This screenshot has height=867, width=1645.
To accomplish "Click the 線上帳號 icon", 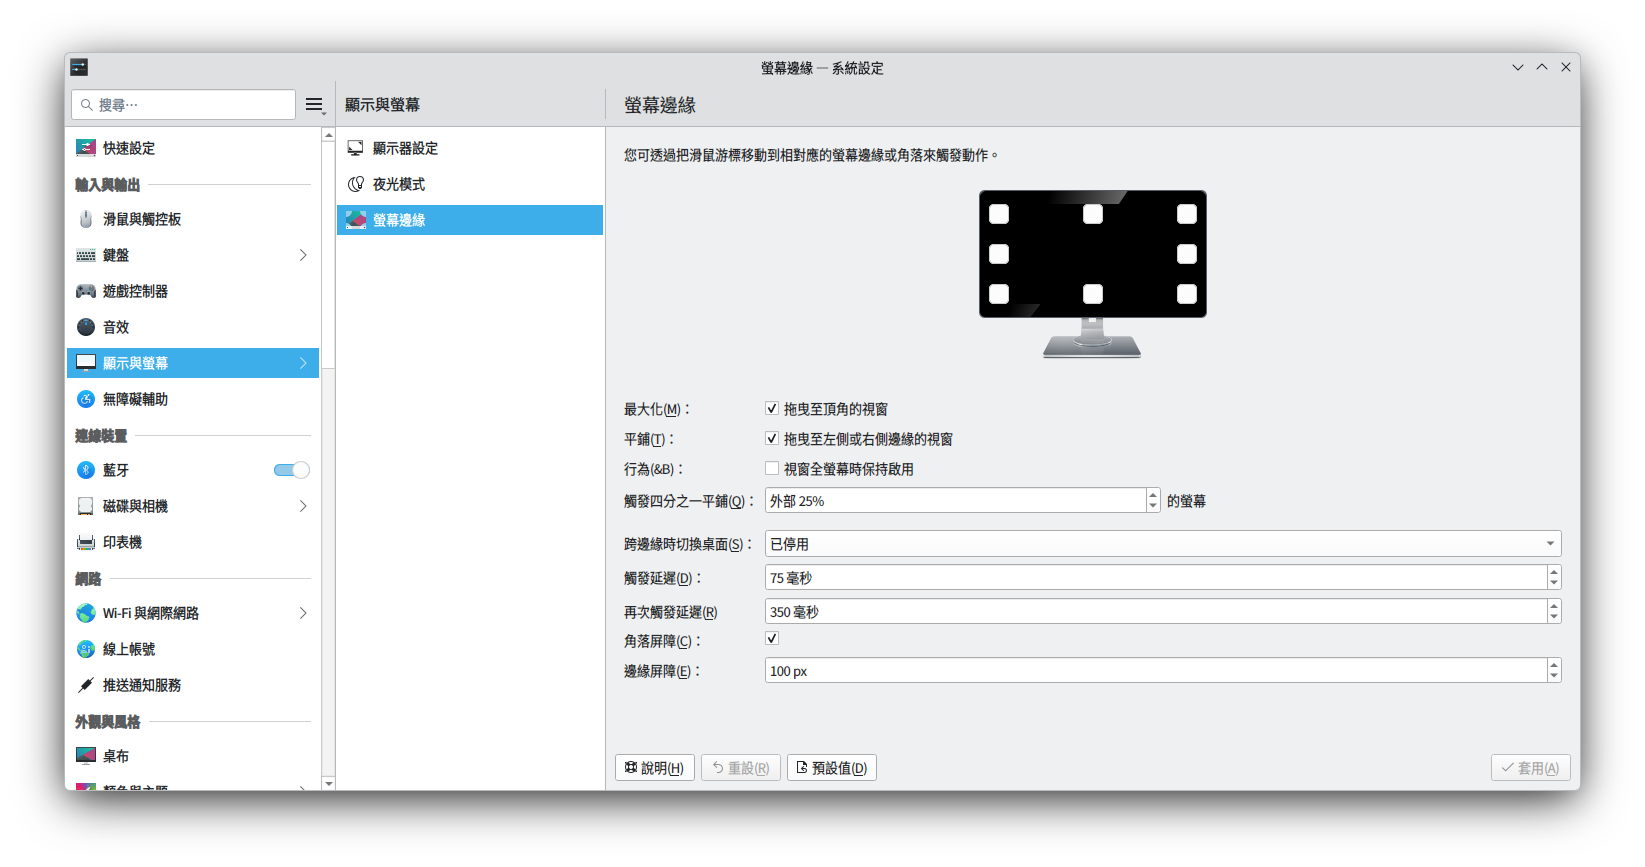I will tap(86, 649).
